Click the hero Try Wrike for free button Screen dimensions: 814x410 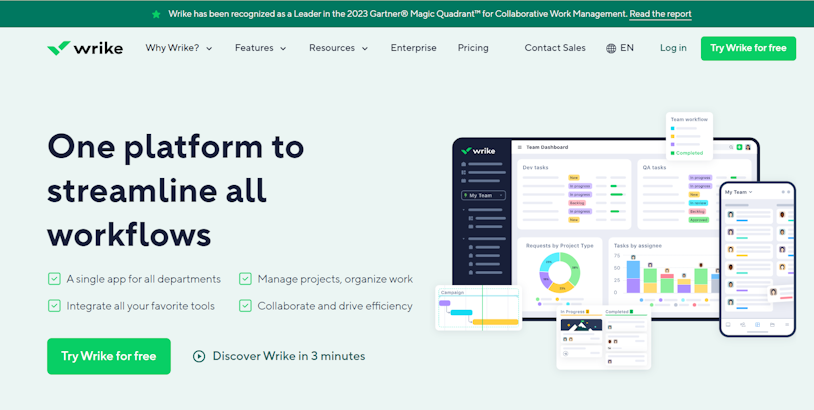point(108,356)
